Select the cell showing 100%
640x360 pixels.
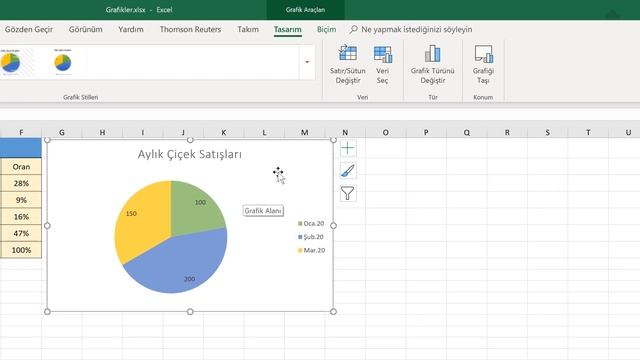point(21,250)
